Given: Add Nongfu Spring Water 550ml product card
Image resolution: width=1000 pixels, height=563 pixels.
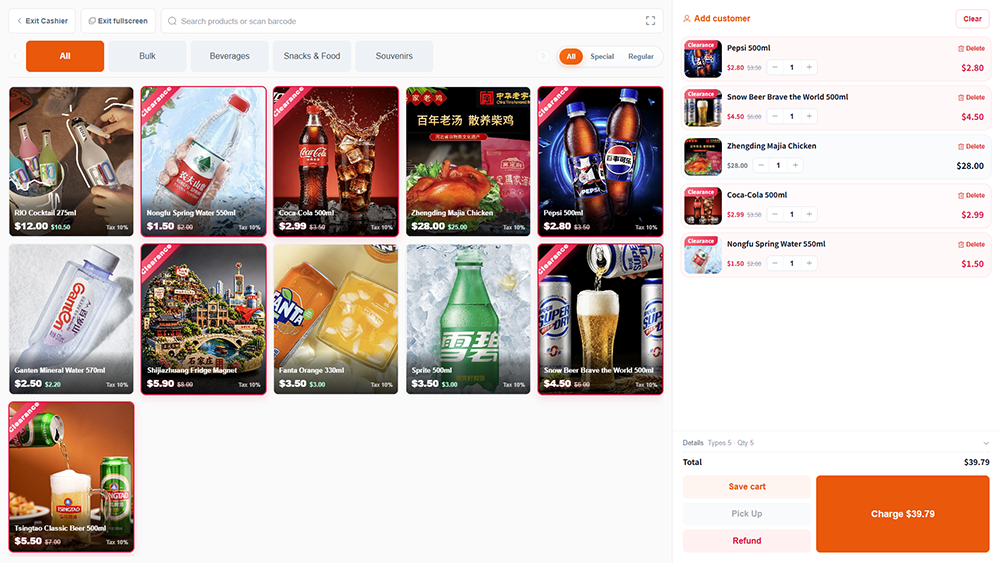Looking at the screenshot, I should coord(203,161).
